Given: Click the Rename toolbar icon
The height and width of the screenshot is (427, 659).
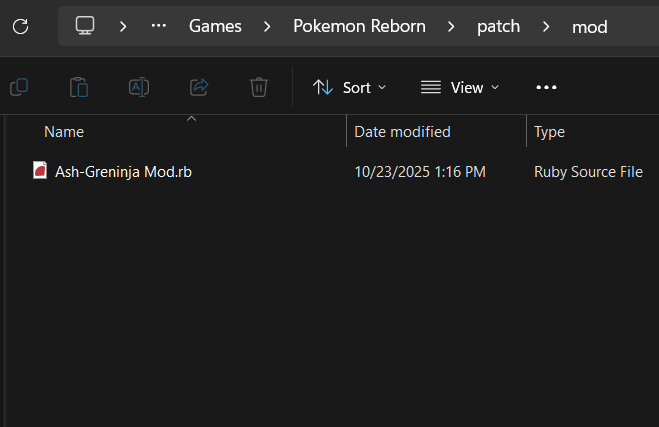Looking at the screenshot, I should 139,87.
